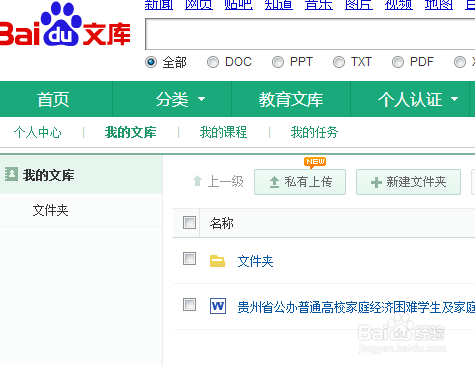This screenshot has height=366, width=475.
Task: Select the PDF file type radio
Action: click(x=398, y=62)
